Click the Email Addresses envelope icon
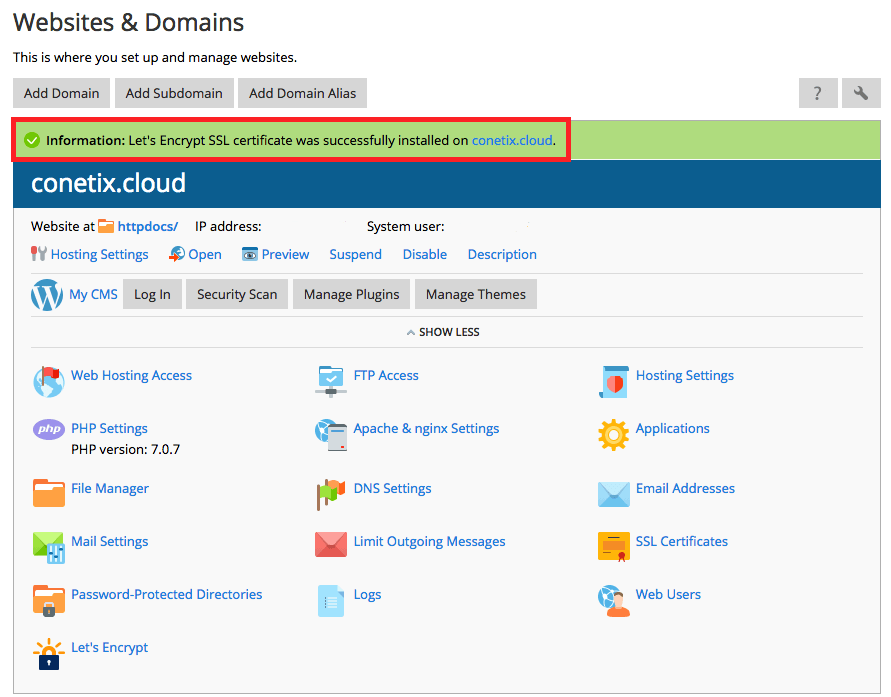Viewport: 891px width, 697px height. pyautogui.click(x=613, y=492)
